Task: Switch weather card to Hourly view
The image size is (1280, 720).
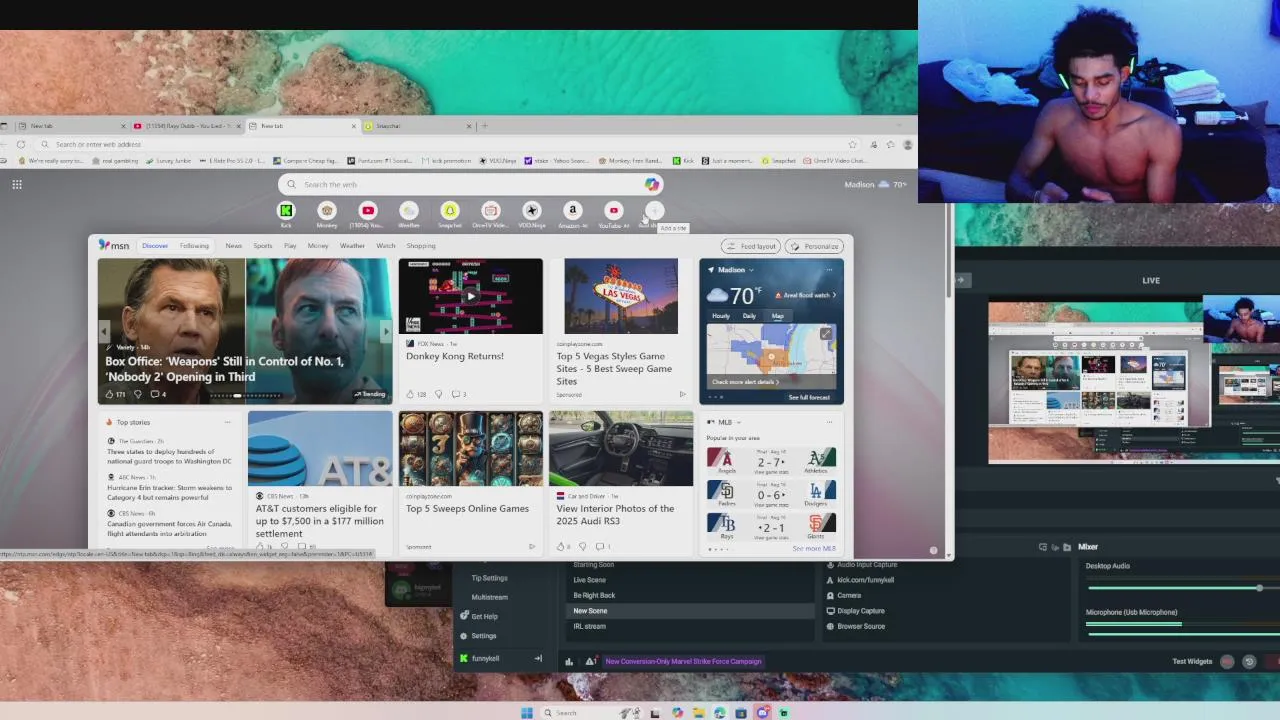Action: (x=721, y=316)
